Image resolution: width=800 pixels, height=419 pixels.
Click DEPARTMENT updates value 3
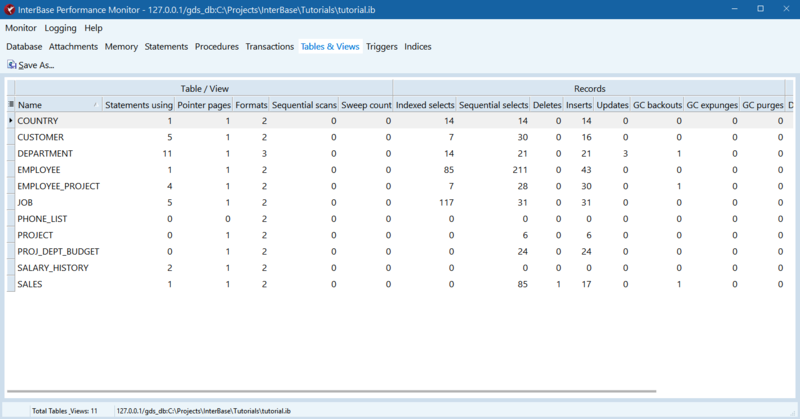(626, 154)
